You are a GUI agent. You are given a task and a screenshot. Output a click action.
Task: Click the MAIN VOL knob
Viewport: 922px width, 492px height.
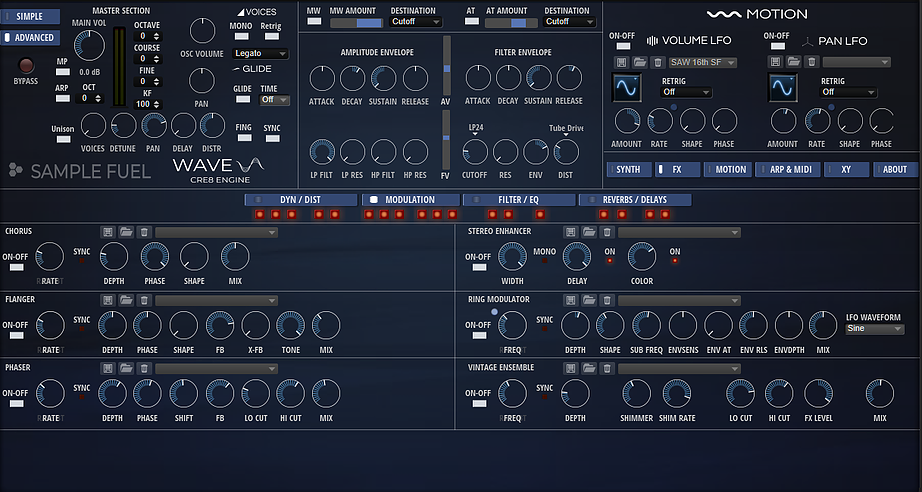[89, 46]
